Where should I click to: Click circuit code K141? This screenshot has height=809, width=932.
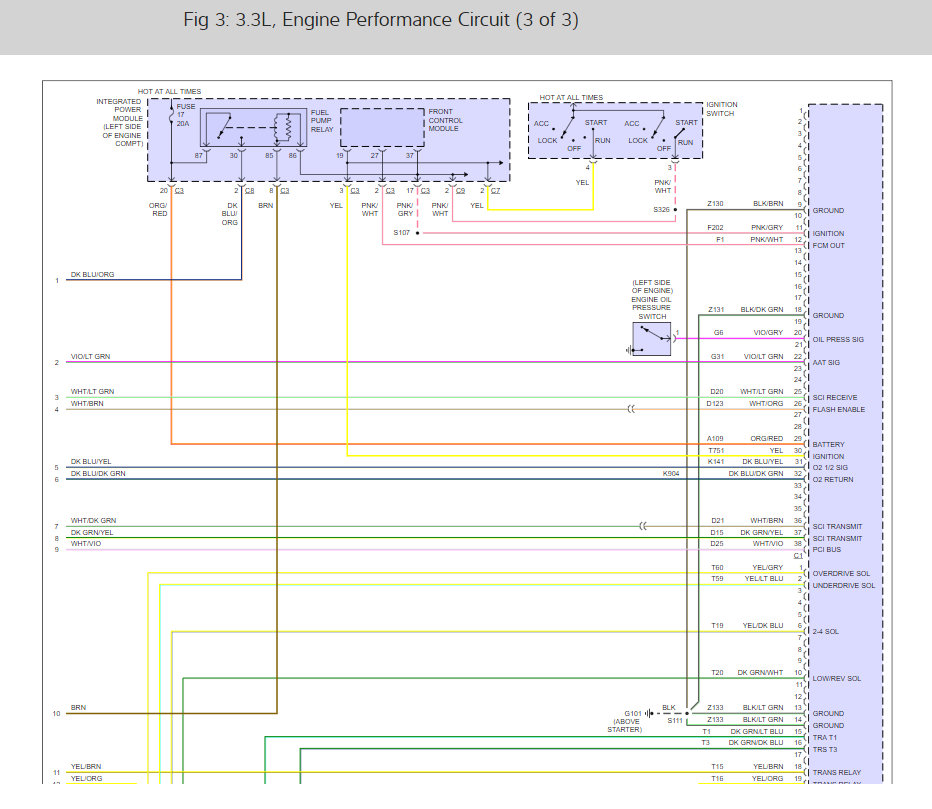[716, 461]
